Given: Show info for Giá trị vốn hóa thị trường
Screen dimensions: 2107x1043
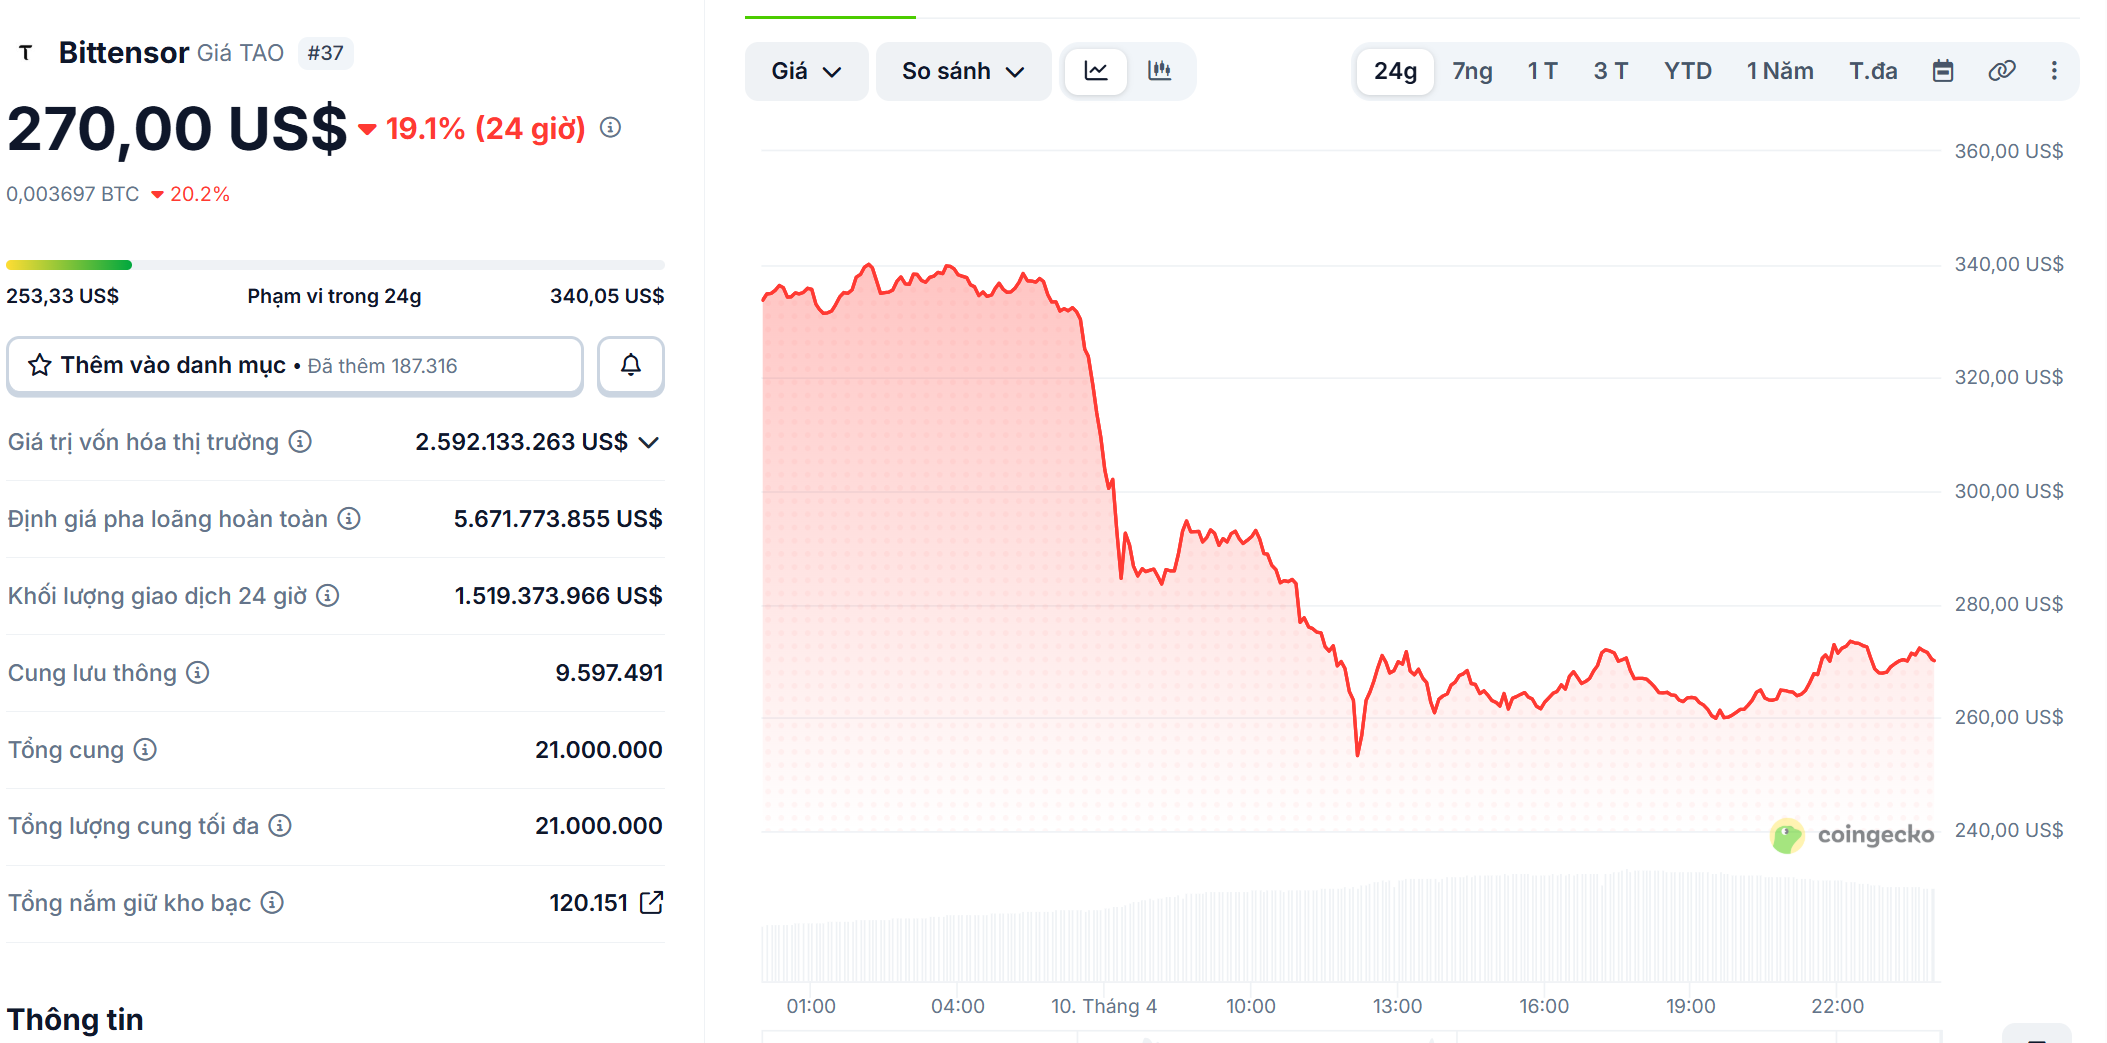Looking at the screenshot, I should point(300,442).
